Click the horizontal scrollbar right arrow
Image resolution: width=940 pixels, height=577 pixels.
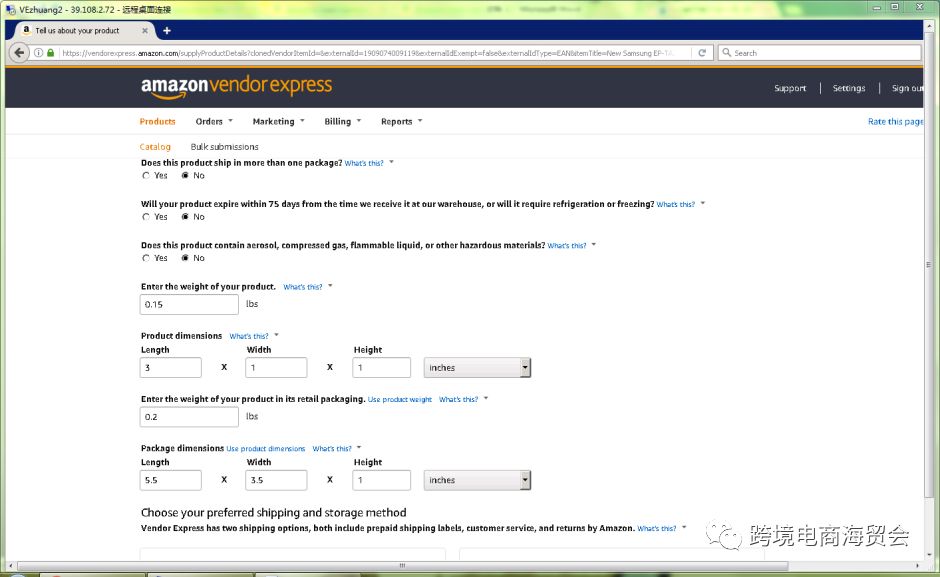click(x=917, y=566)
